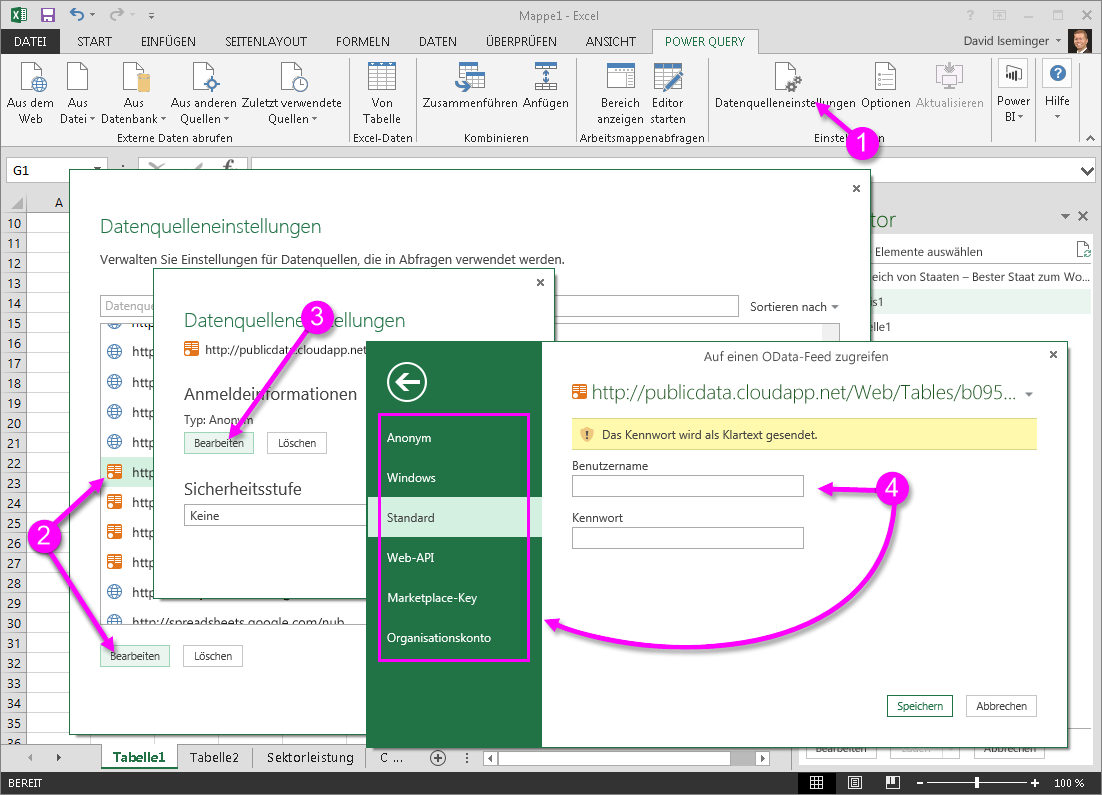This screenshot has height=795, width=1102.
Task: Select the Sektorleistung sheet tab
Action: (x=310, y=757)
